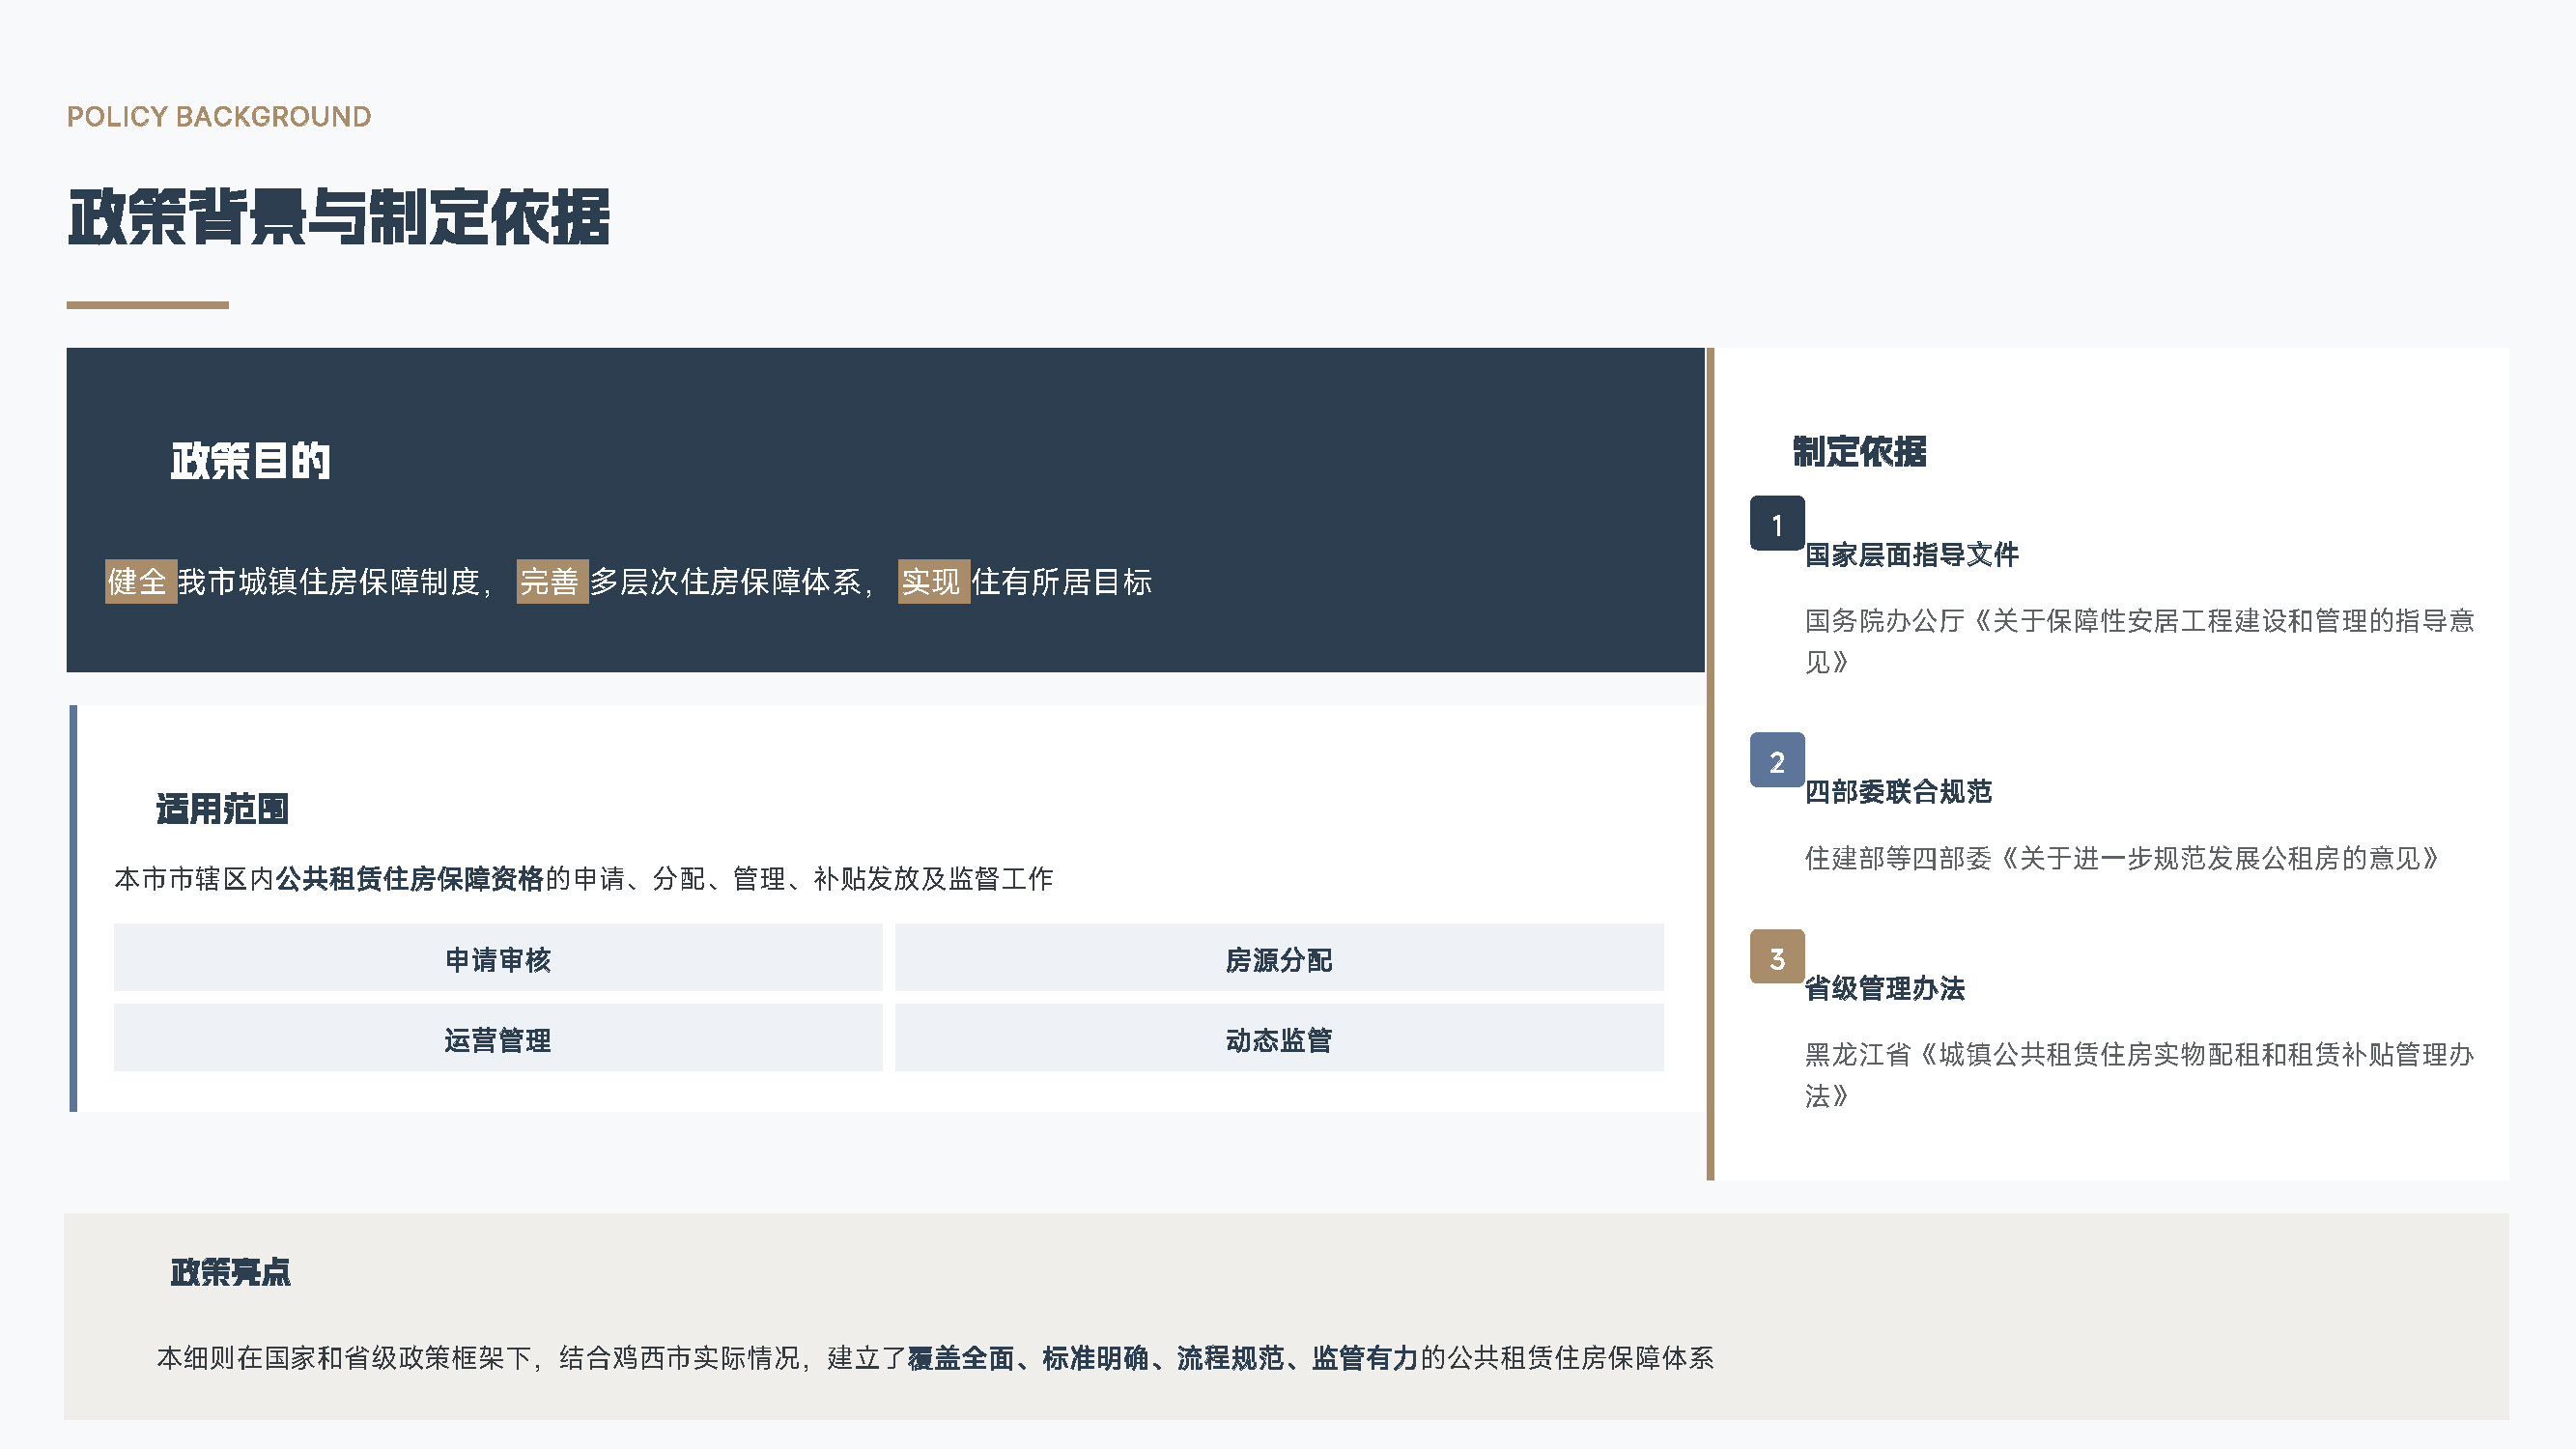The image size is (2576, 1449).
Task: Click the highlighted 实现 keyword
Action: coord(932,581)
